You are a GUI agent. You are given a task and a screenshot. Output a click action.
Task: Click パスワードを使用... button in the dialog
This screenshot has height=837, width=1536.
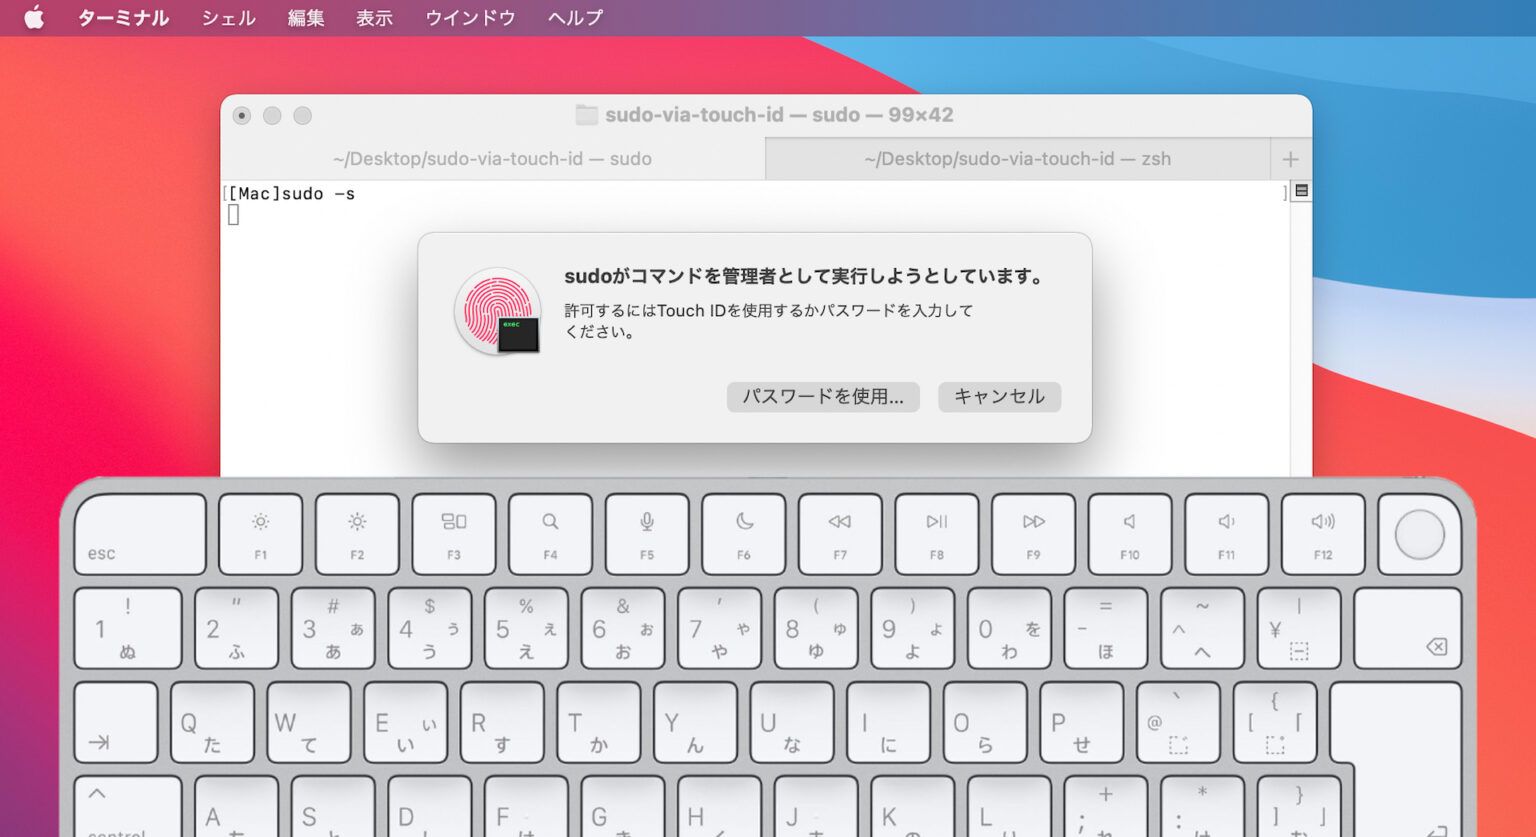click(x=823, y=397)
